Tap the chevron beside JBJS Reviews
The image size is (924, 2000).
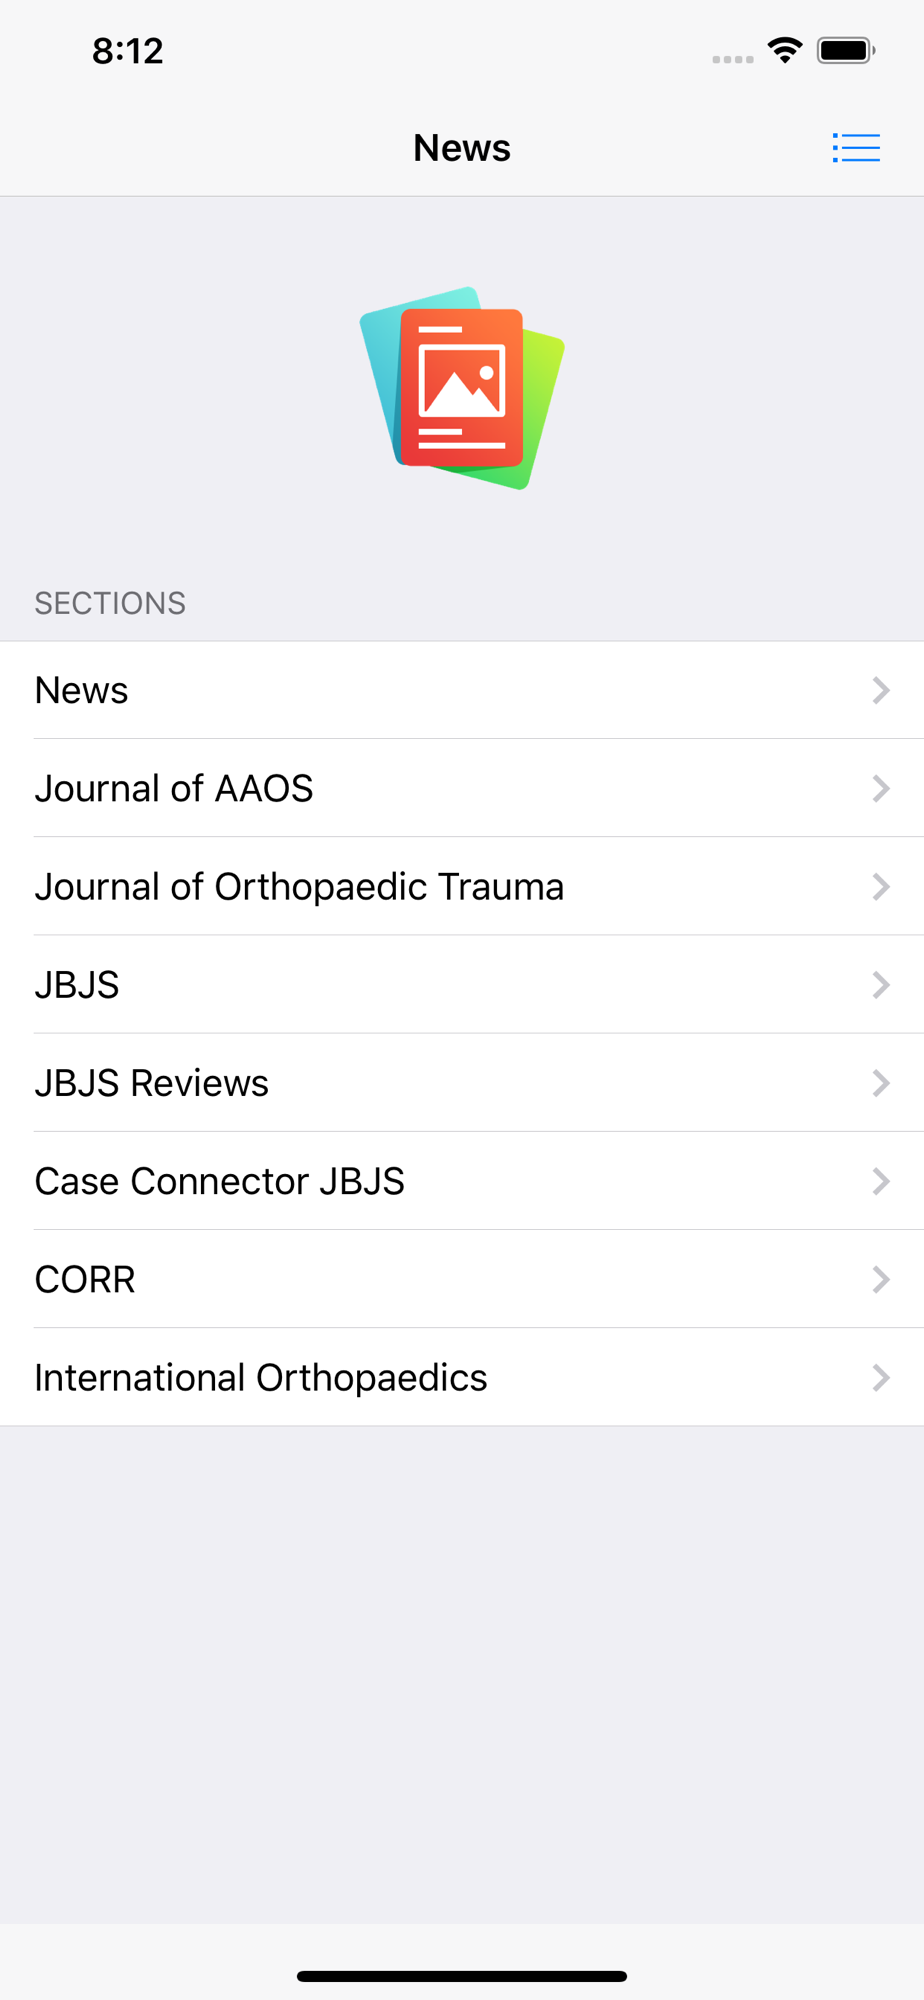point(881,1082)
